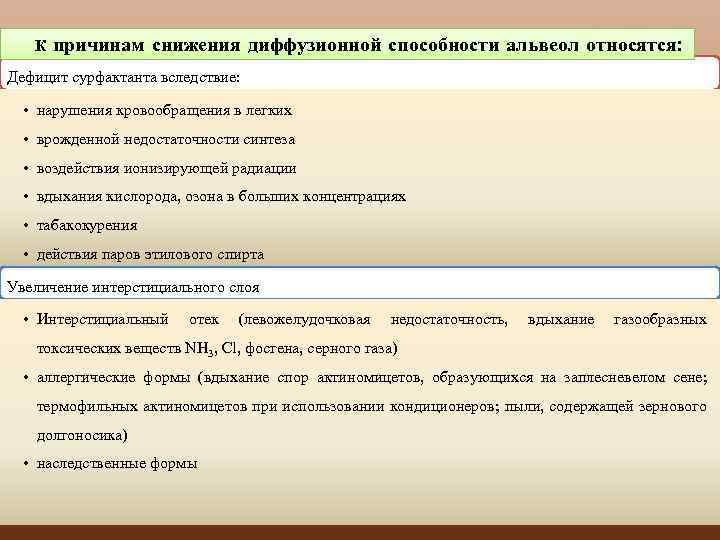Click bullet 'действия паров этилового спирта'

150,254
